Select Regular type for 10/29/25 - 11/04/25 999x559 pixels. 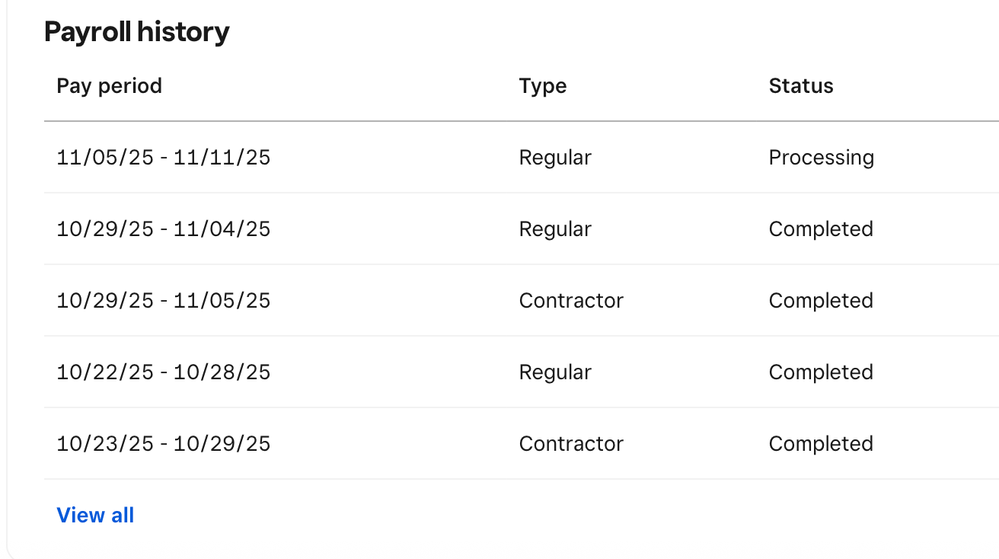555,229
